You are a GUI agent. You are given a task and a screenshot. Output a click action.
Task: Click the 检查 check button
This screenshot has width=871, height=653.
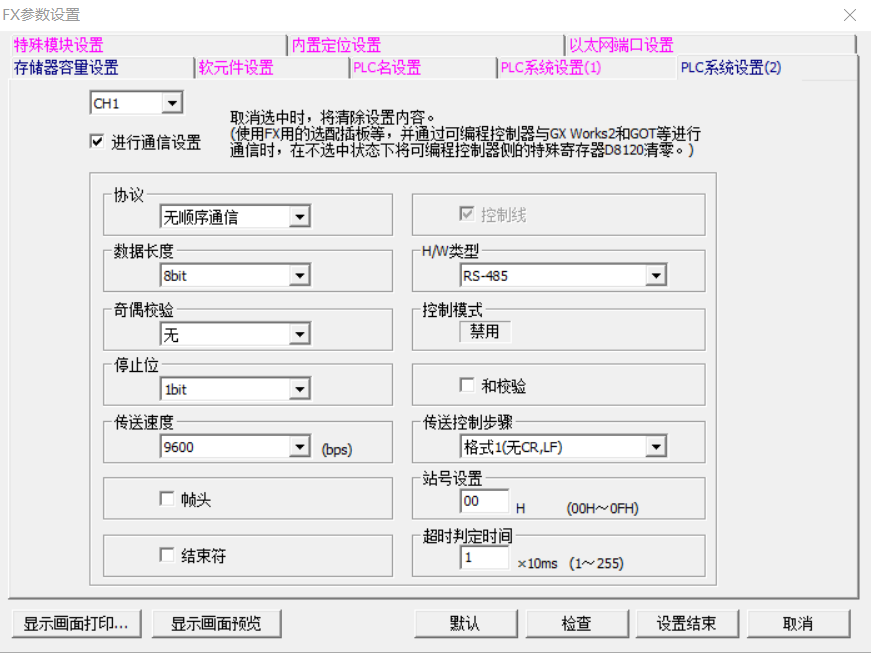click(576, 622)
